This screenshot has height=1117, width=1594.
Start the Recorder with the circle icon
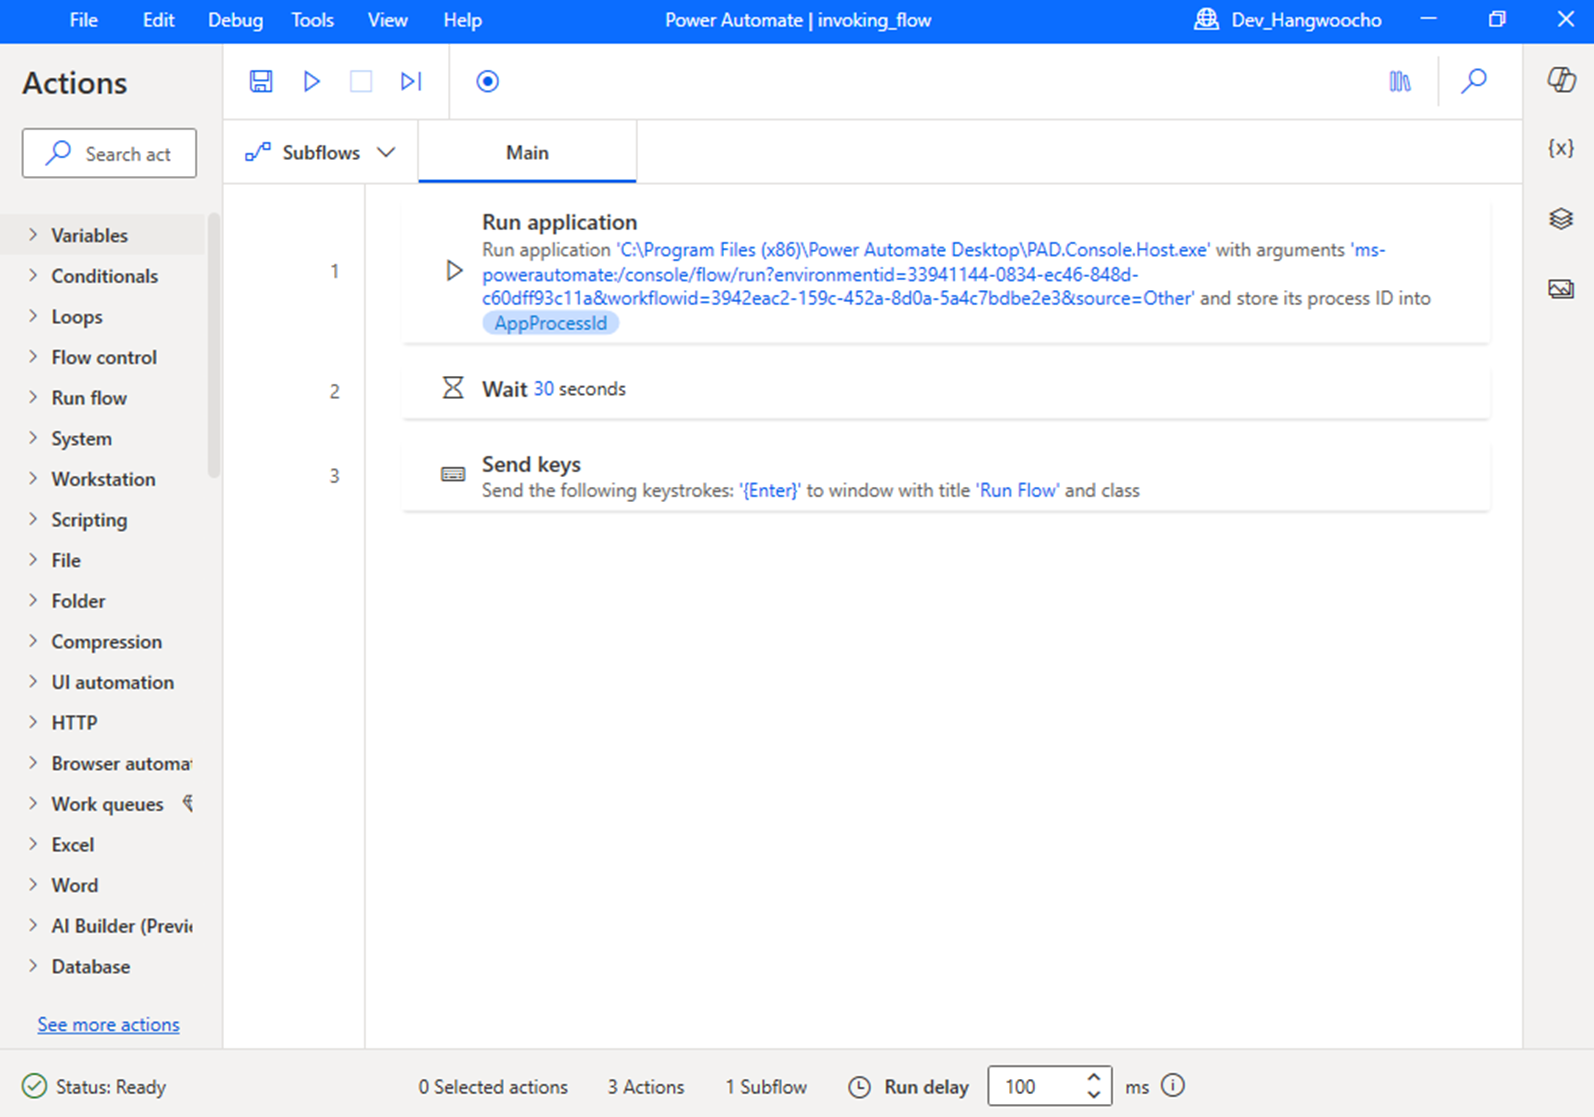pos(488,81)
